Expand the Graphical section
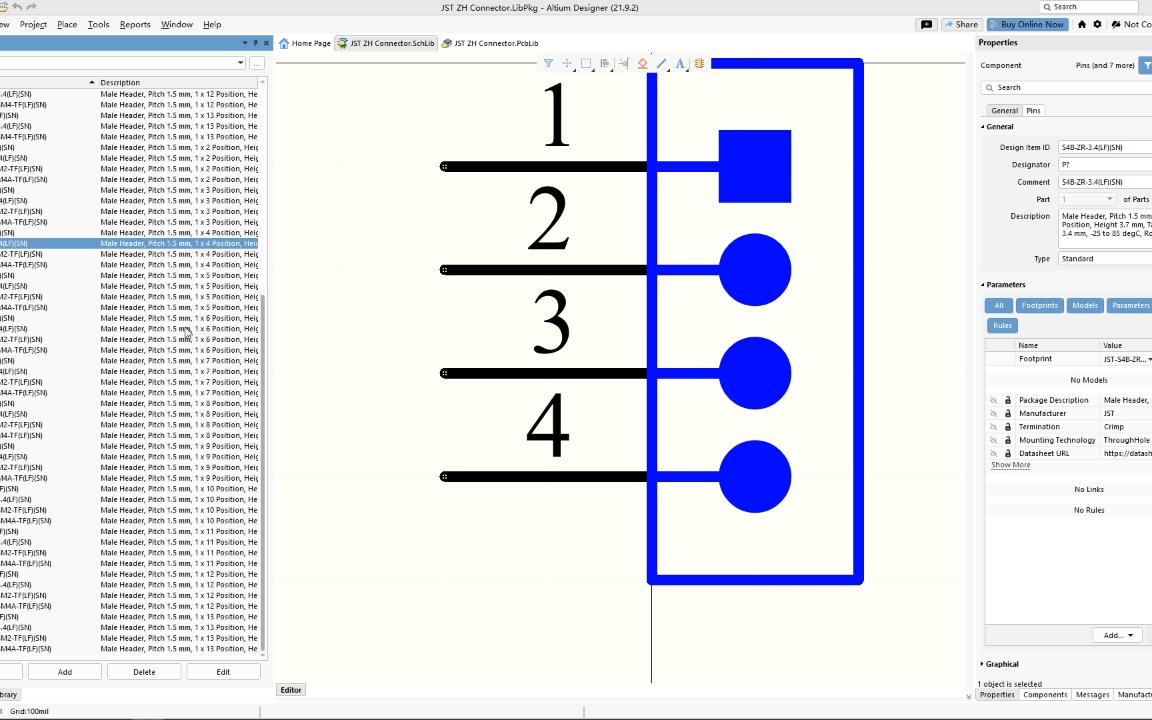The width and height of the screenshot is (1152, 720). [983, 664]
